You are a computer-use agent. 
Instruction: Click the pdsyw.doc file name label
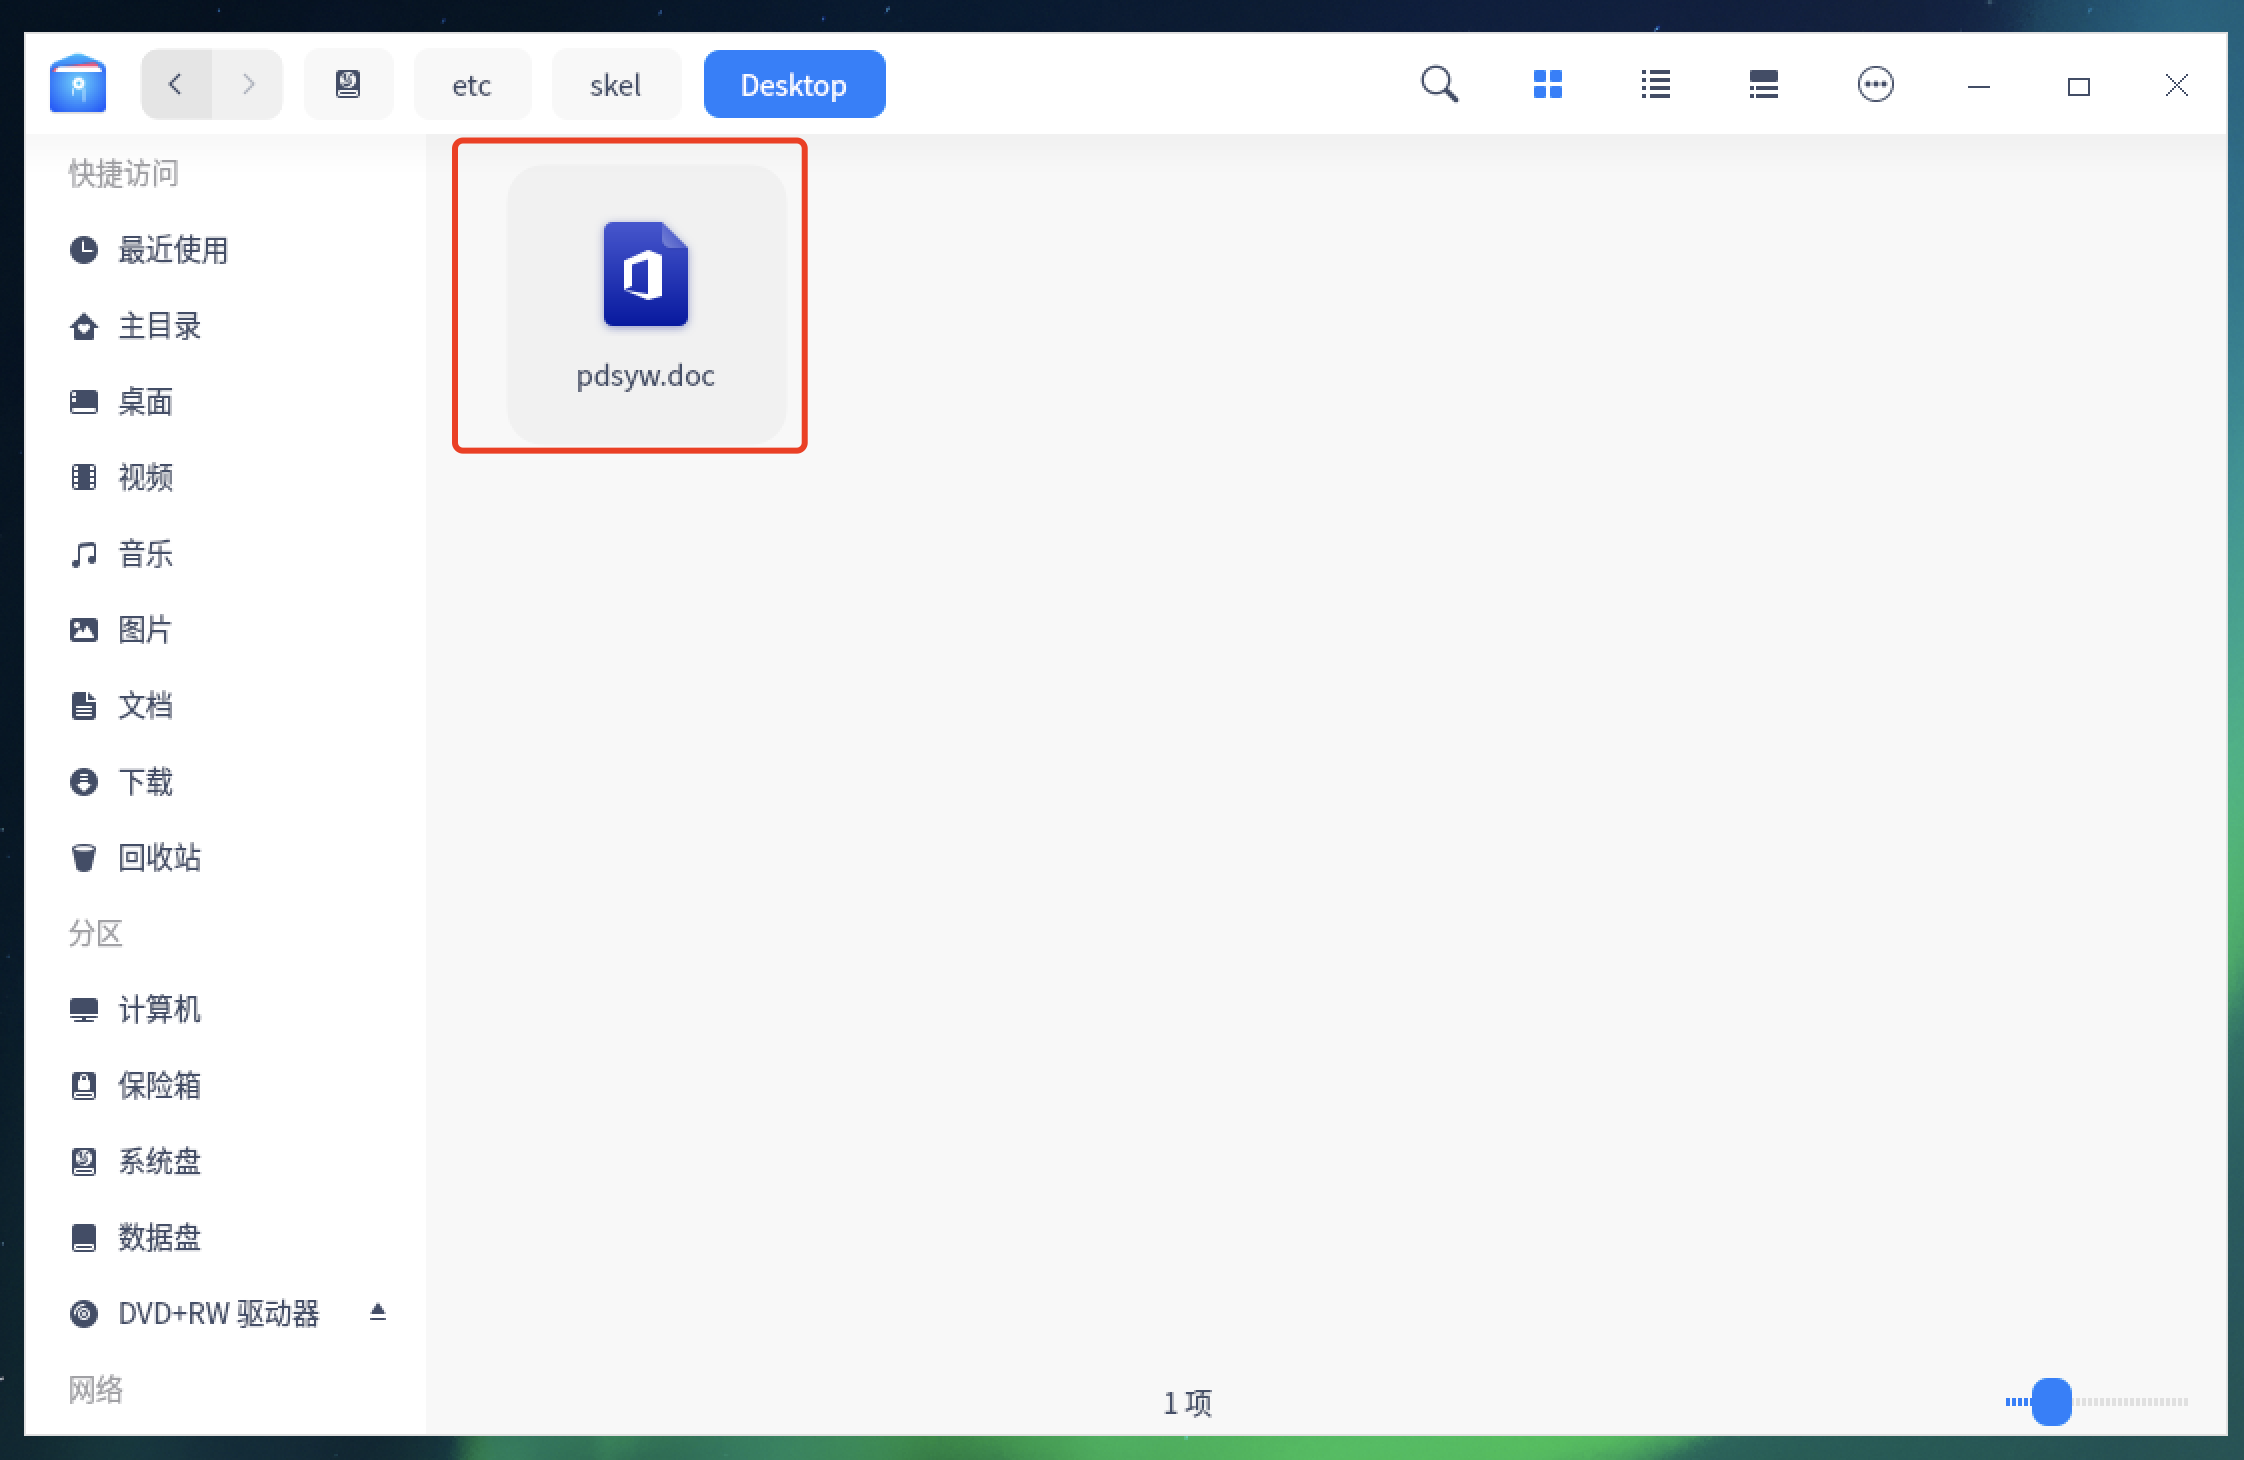point(646,376)
